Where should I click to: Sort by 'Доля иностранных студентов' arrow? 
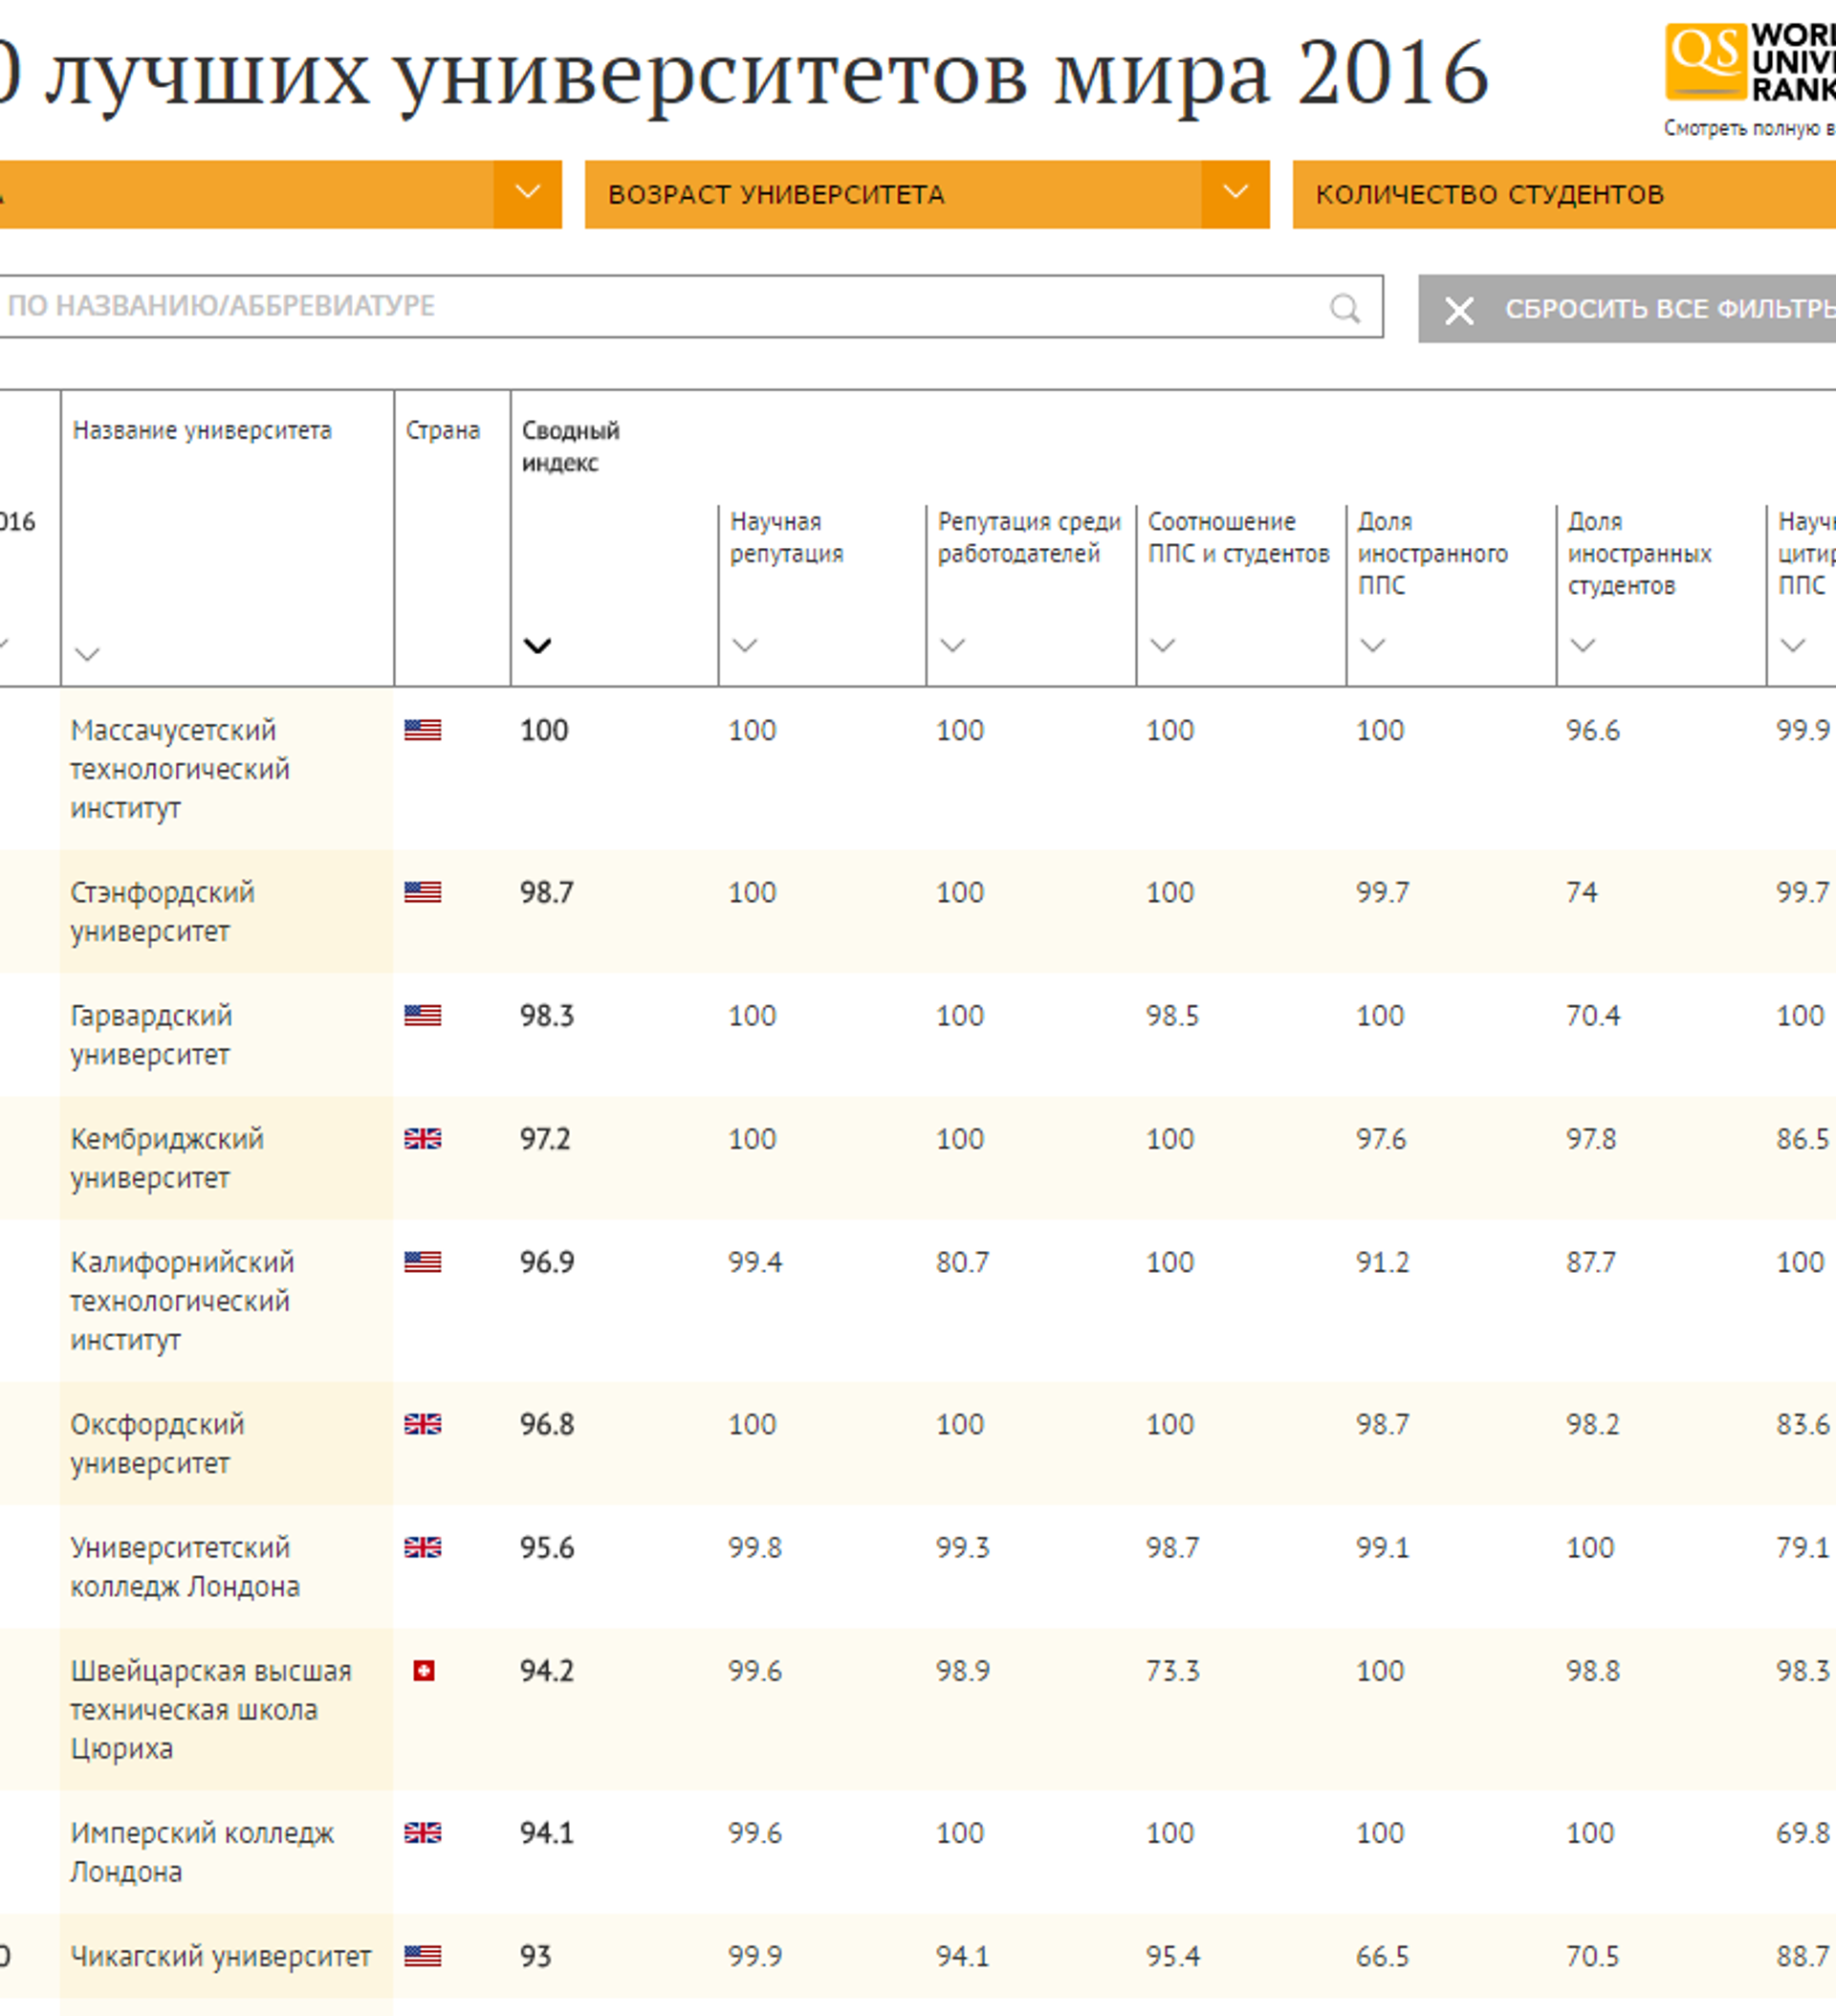[x=1582, y=646]
